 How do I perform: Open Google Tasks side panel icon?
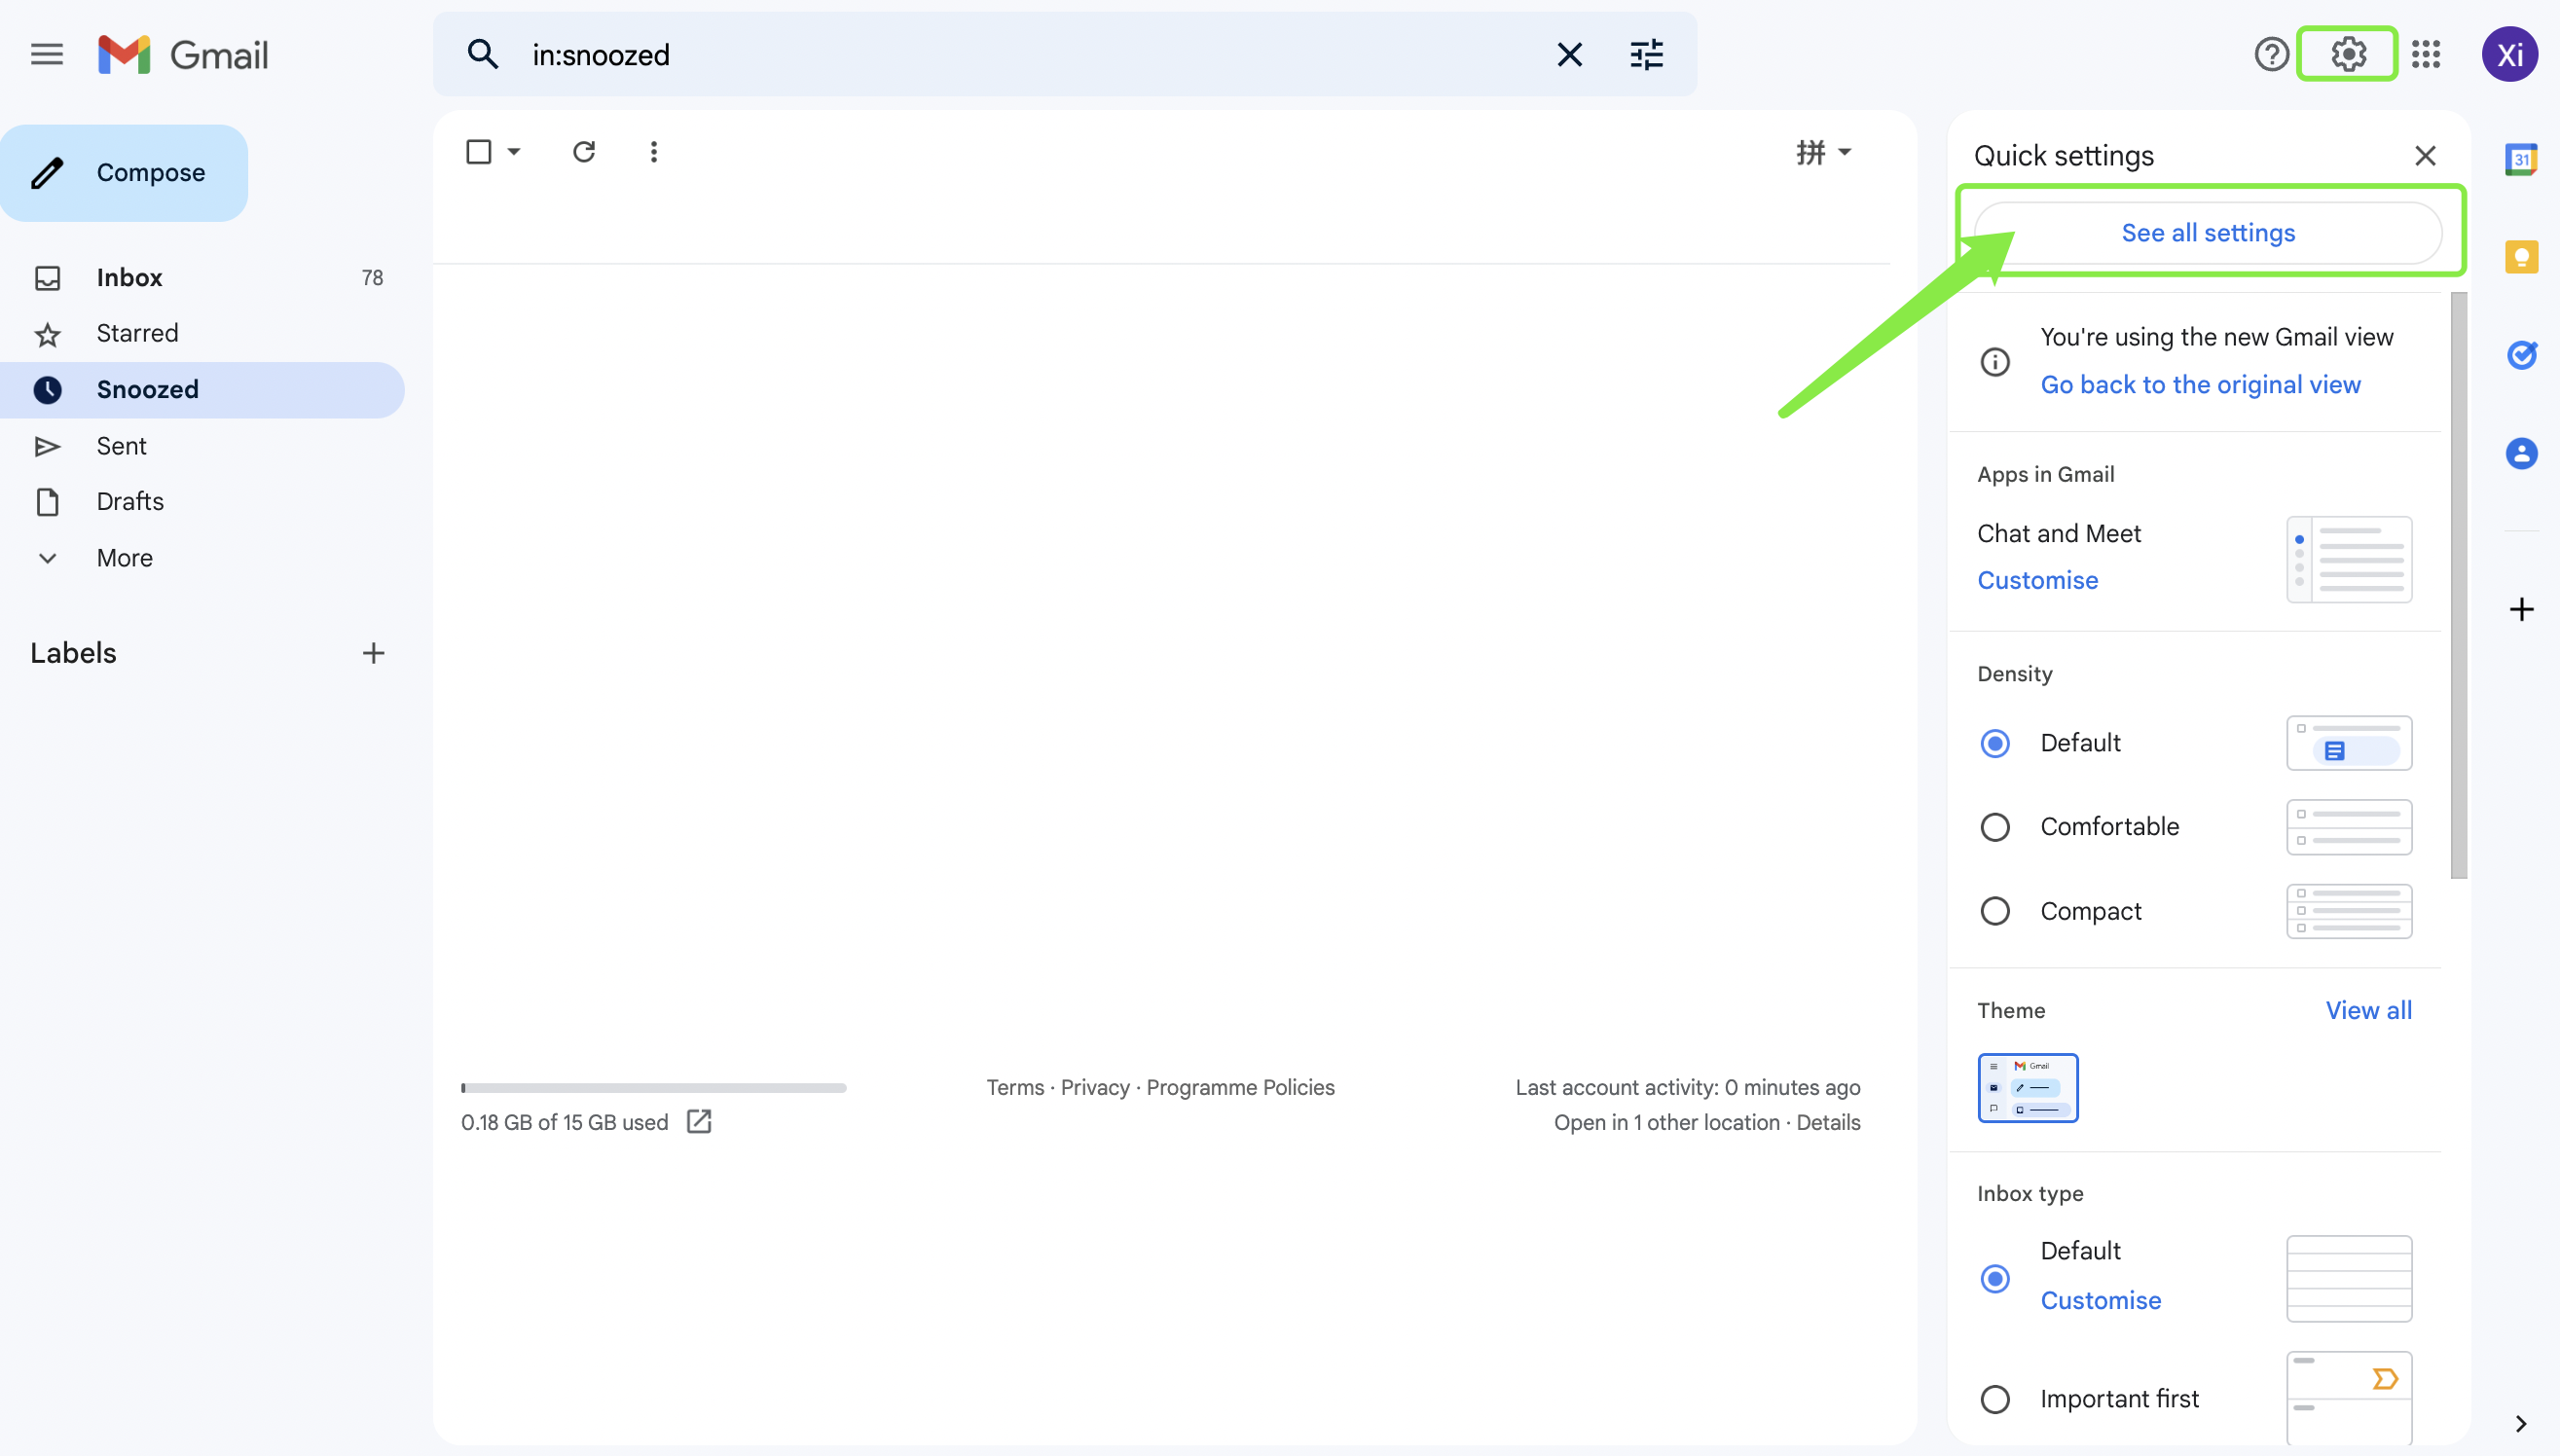2521,355
